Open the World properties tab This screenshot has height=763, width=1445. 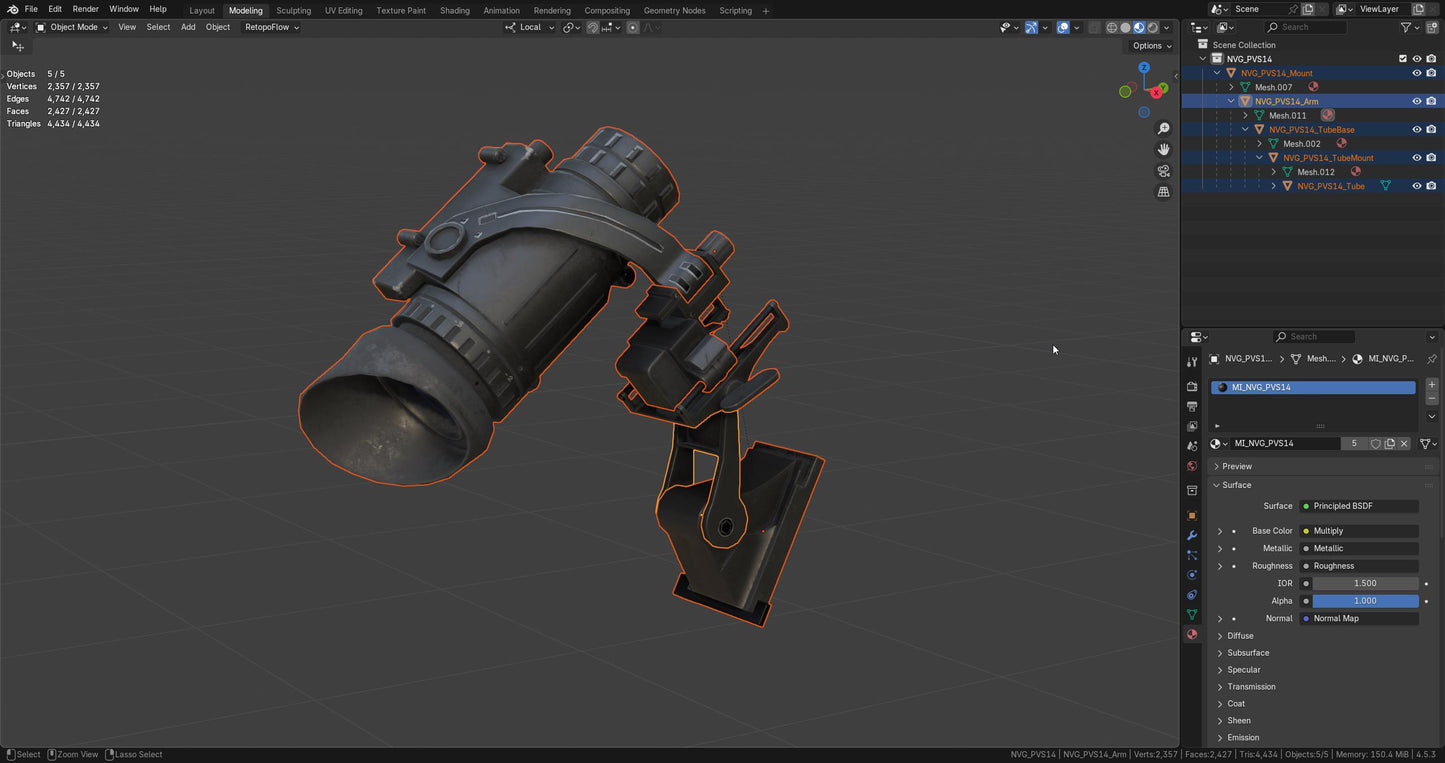[x=1192, y=466]
